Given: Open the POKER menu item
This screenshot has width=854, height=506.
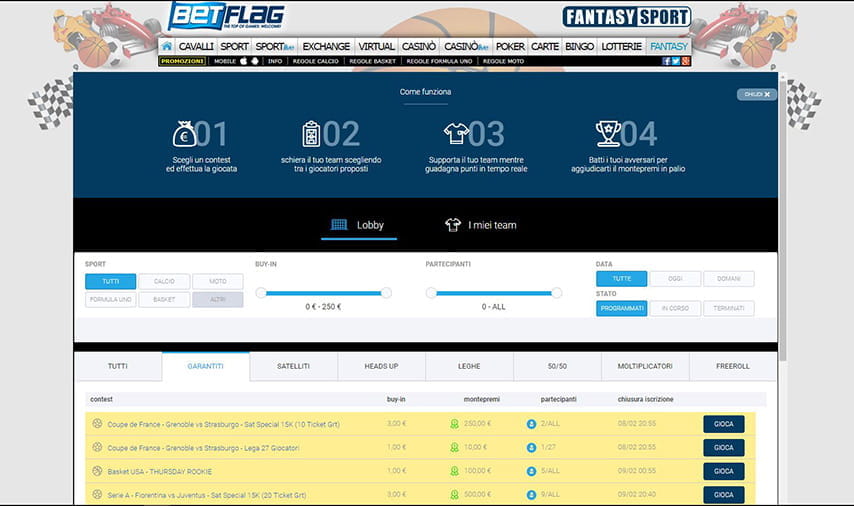Looking at the screenshot, I should (x=510, y=46).
